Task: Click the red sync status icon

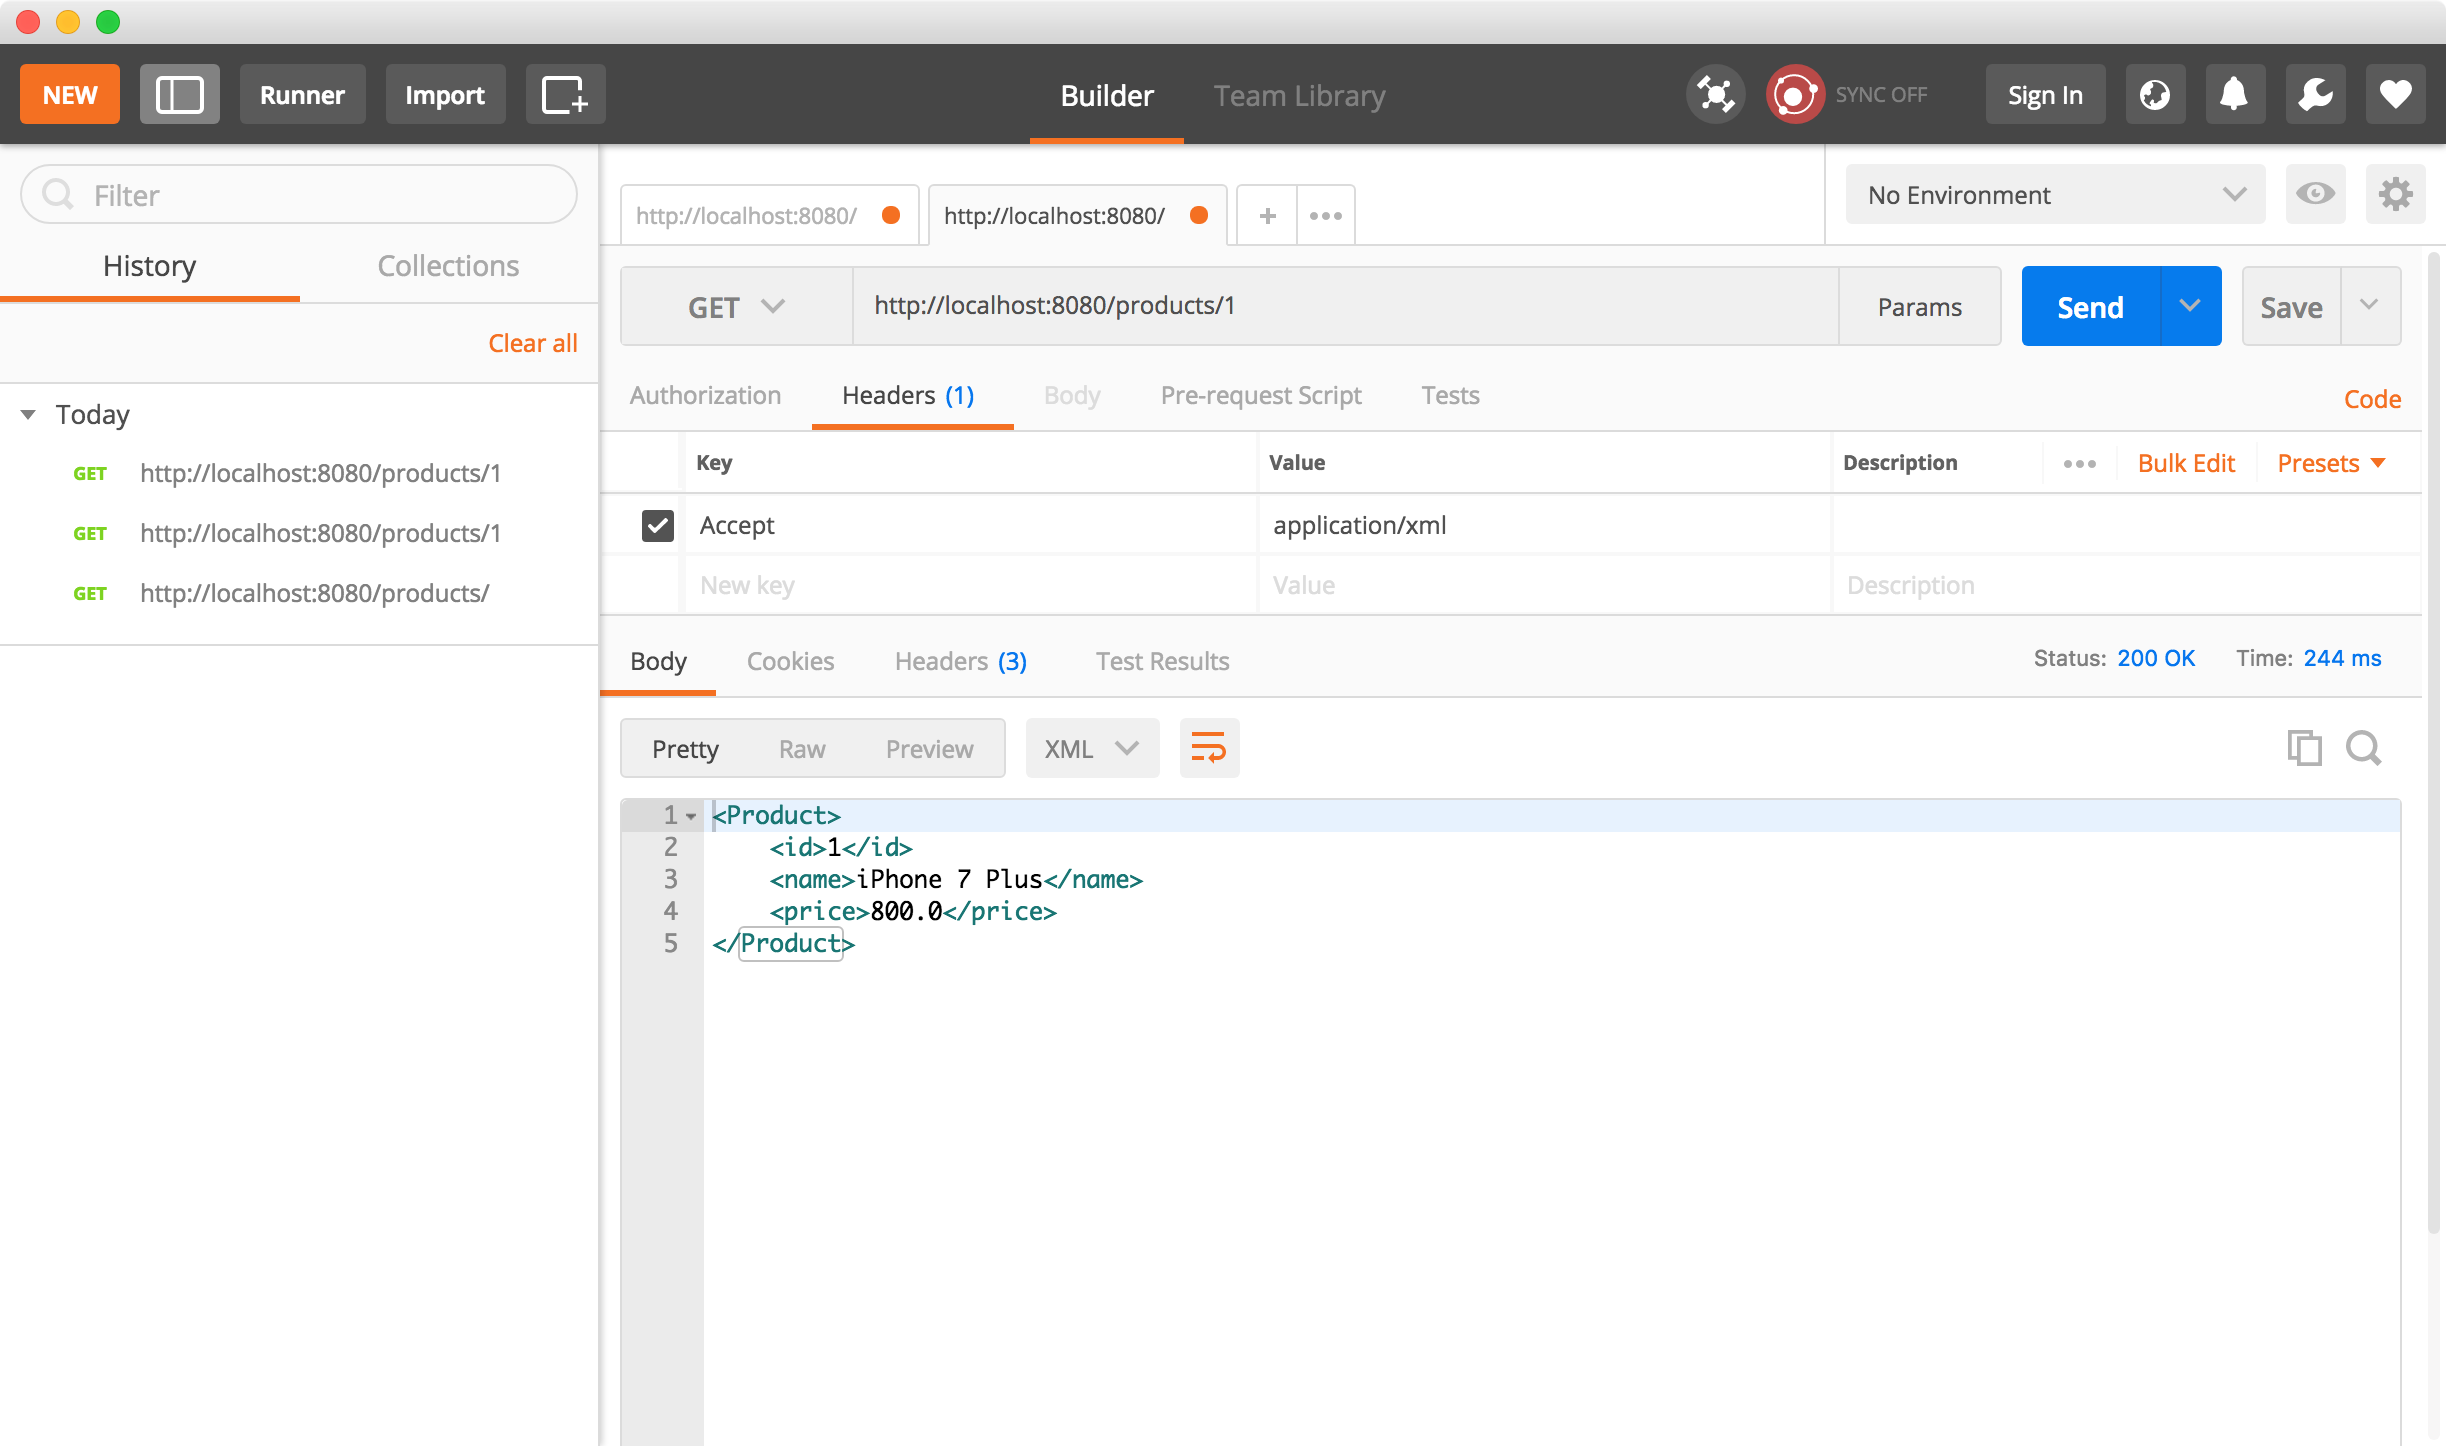Action: pos(1795,95)
